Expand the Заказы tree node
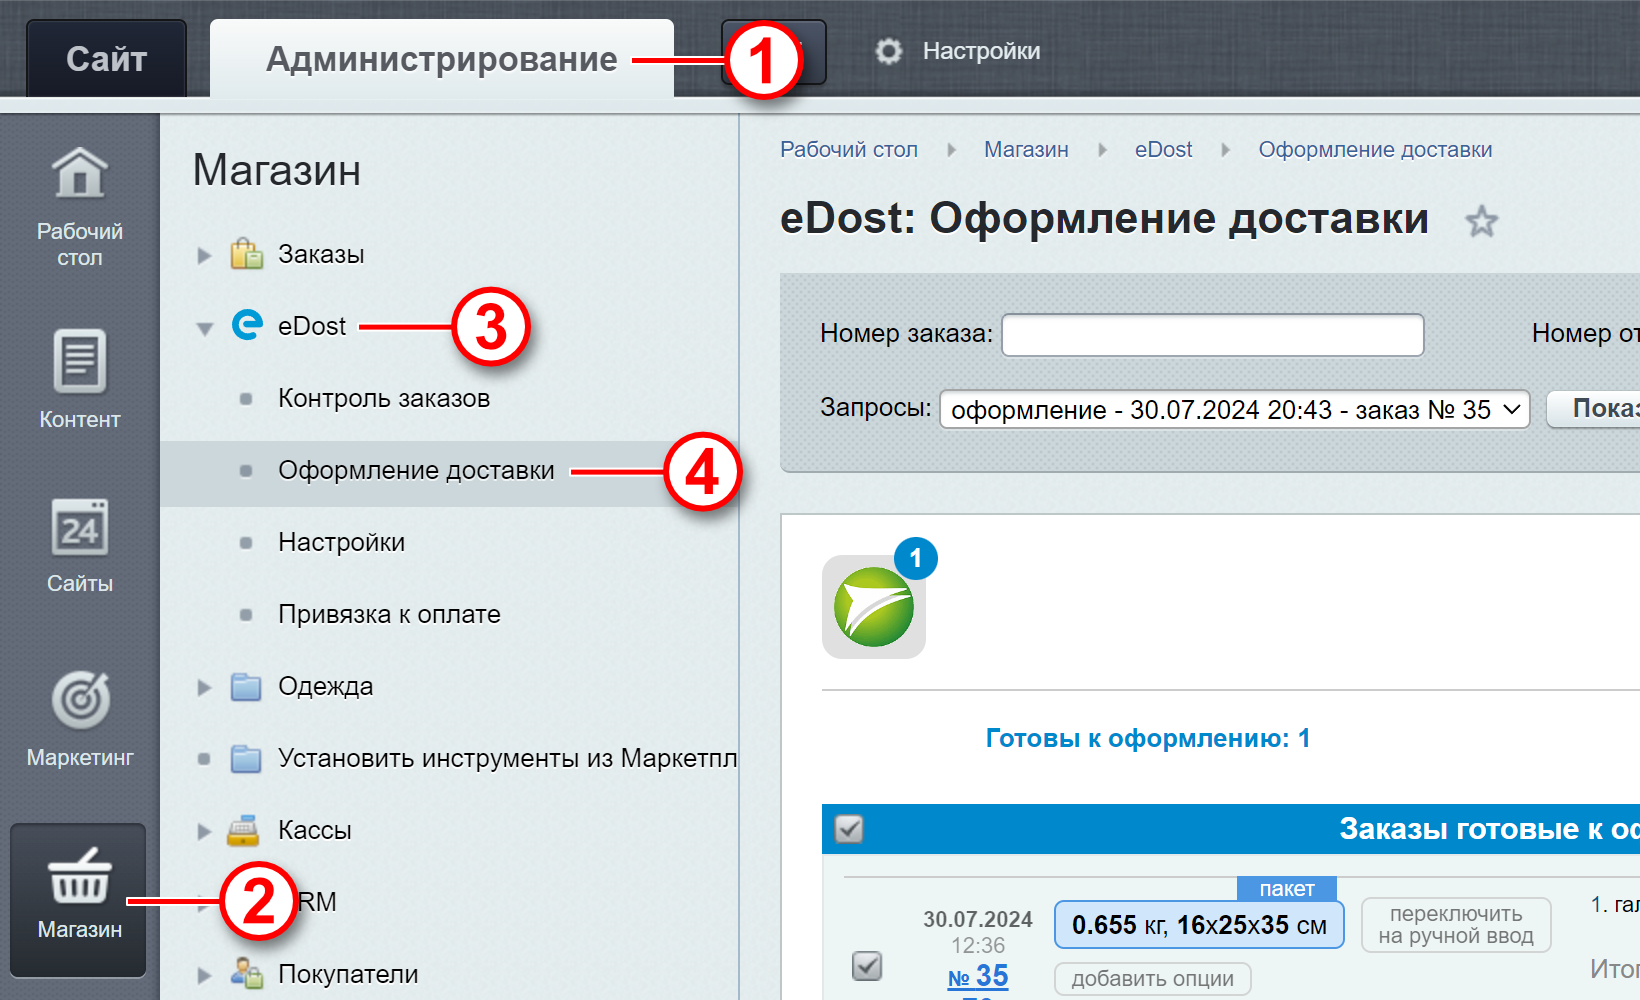The image size is (1640, 1000). point(204,255)
